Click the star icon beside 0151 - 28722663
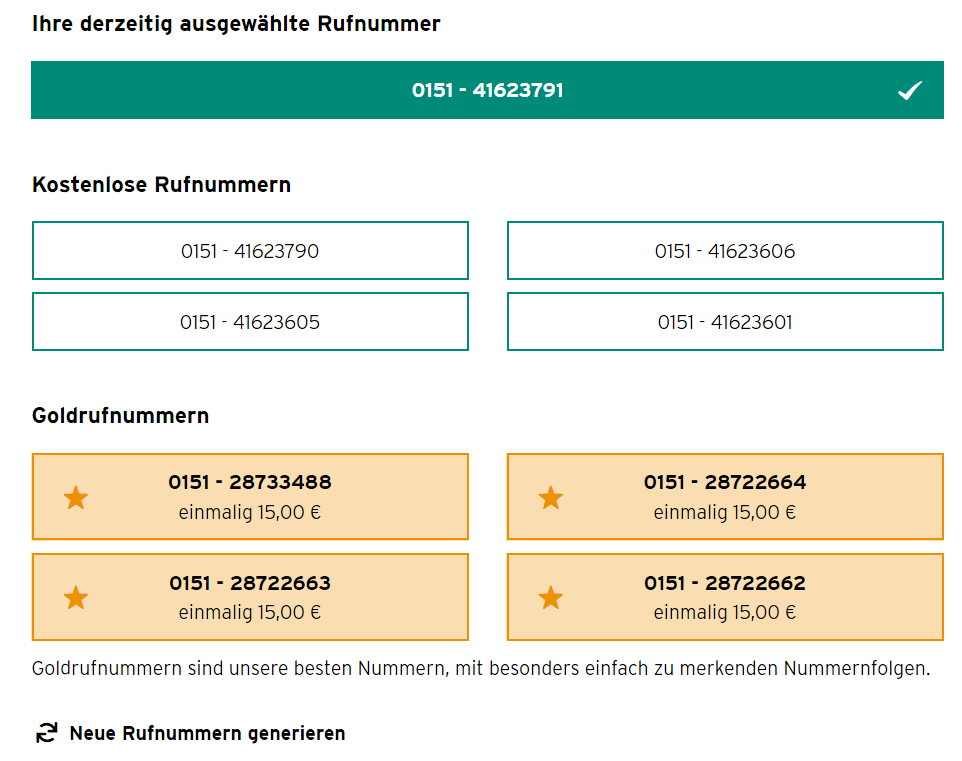This screenshot has width=962, height=761. [x=76, y=597]
